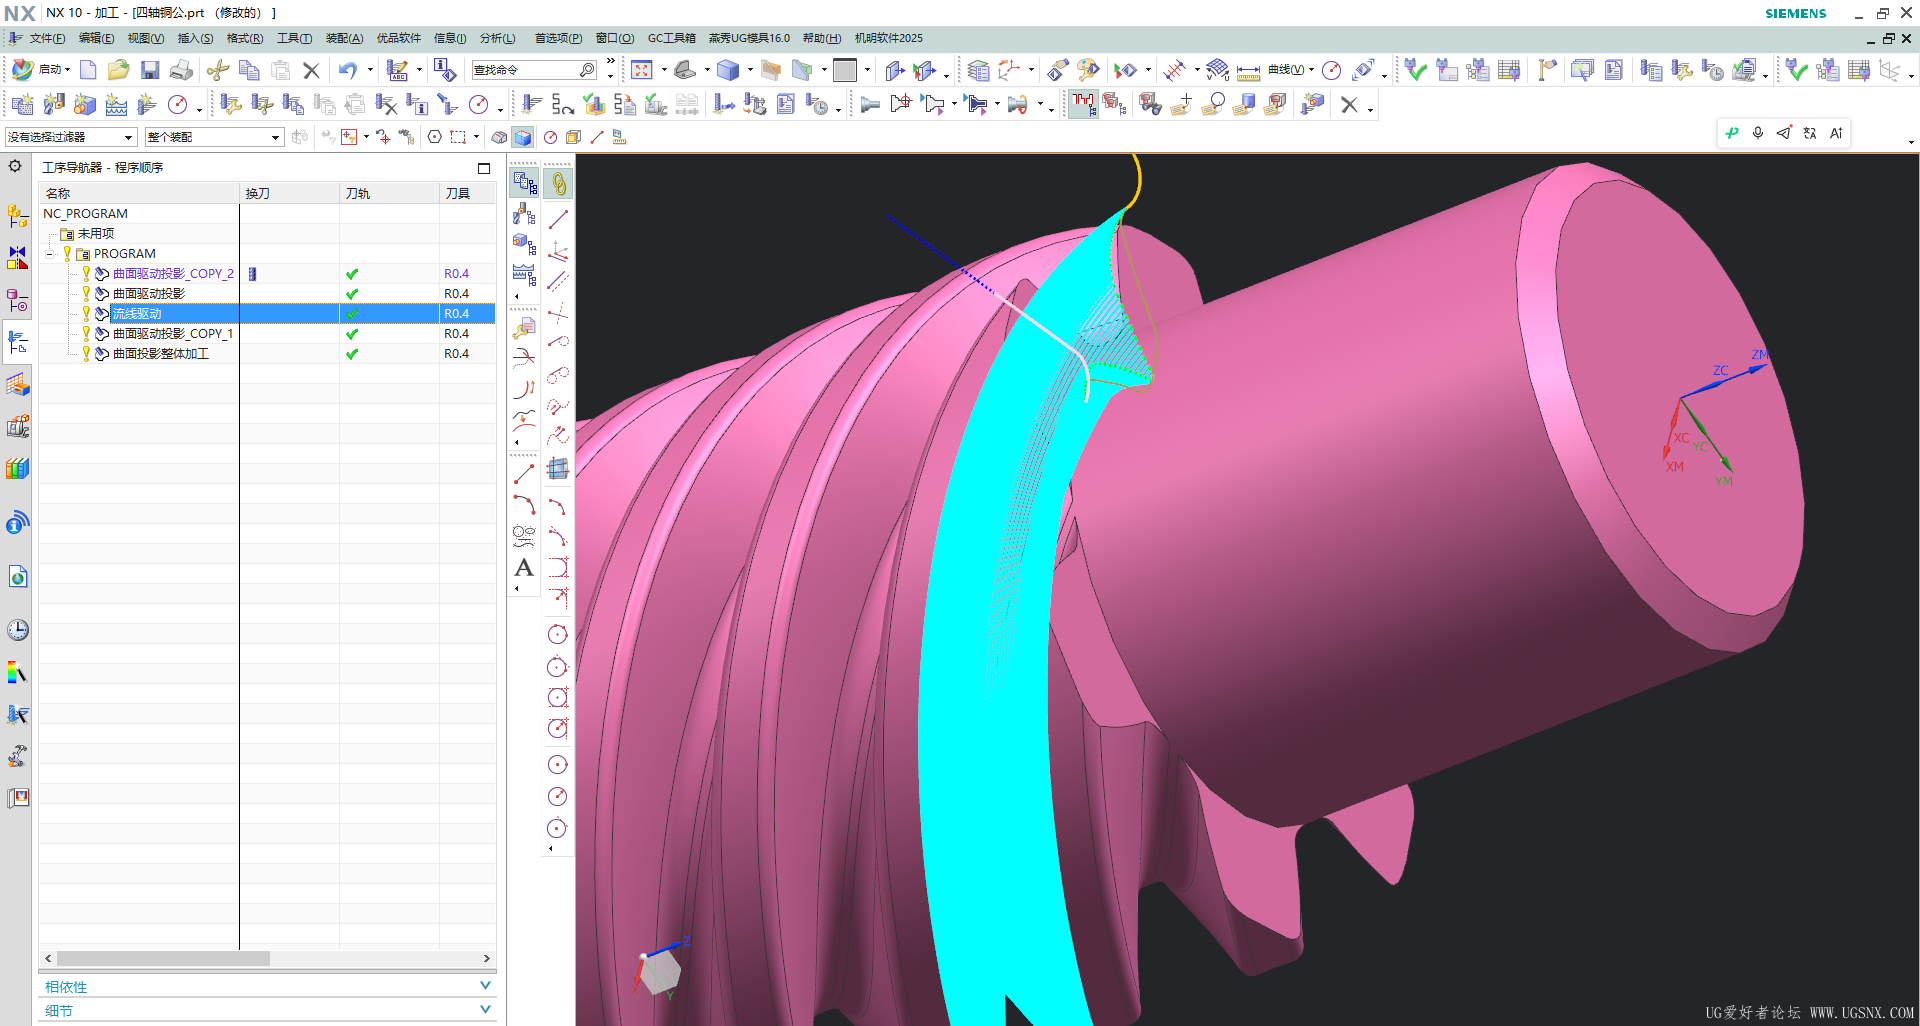
Task: Click the Print icon
Action: 181,70
